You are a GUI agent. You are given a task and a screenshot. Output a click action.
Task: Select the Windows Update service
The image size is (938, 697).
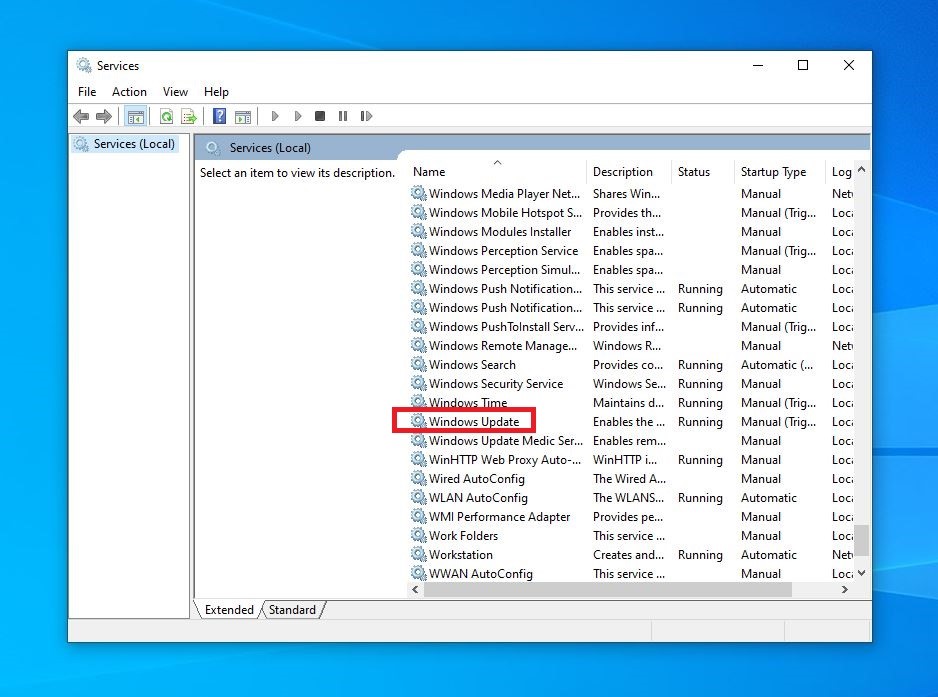tap(474, 422)
